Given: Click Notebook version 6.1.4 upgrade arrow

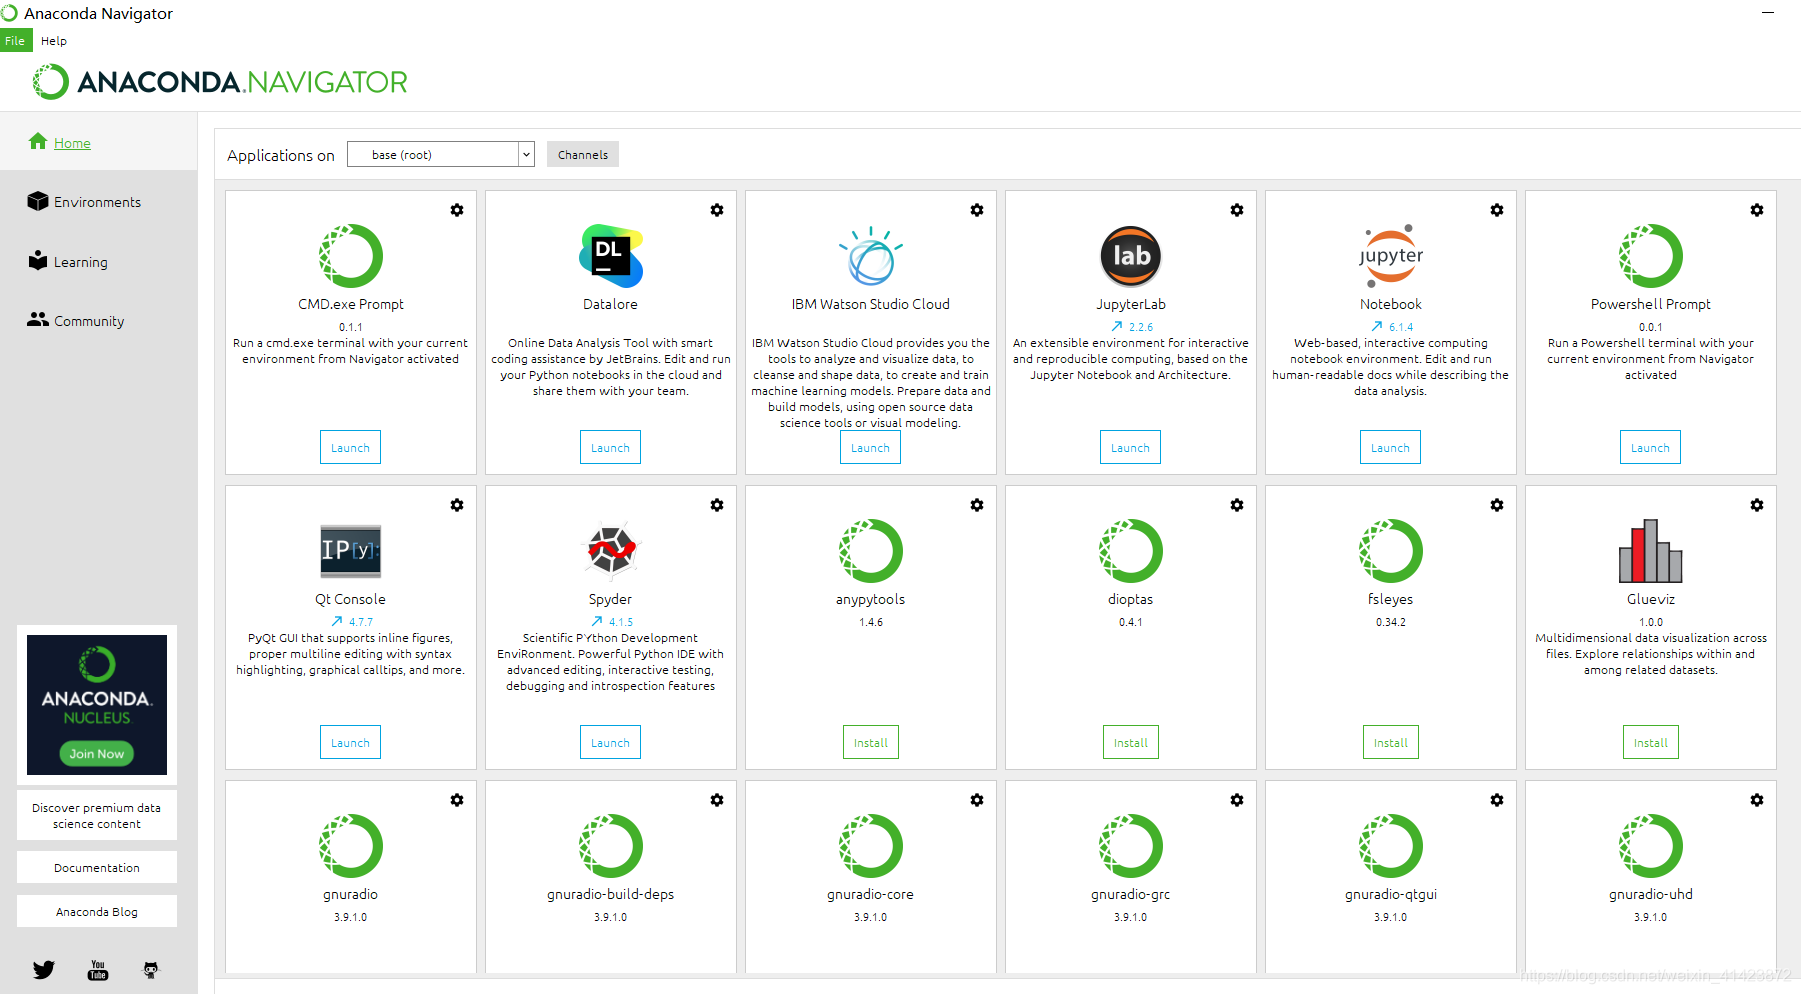Looking at the screenshot, I should (x=1377, y=327).
